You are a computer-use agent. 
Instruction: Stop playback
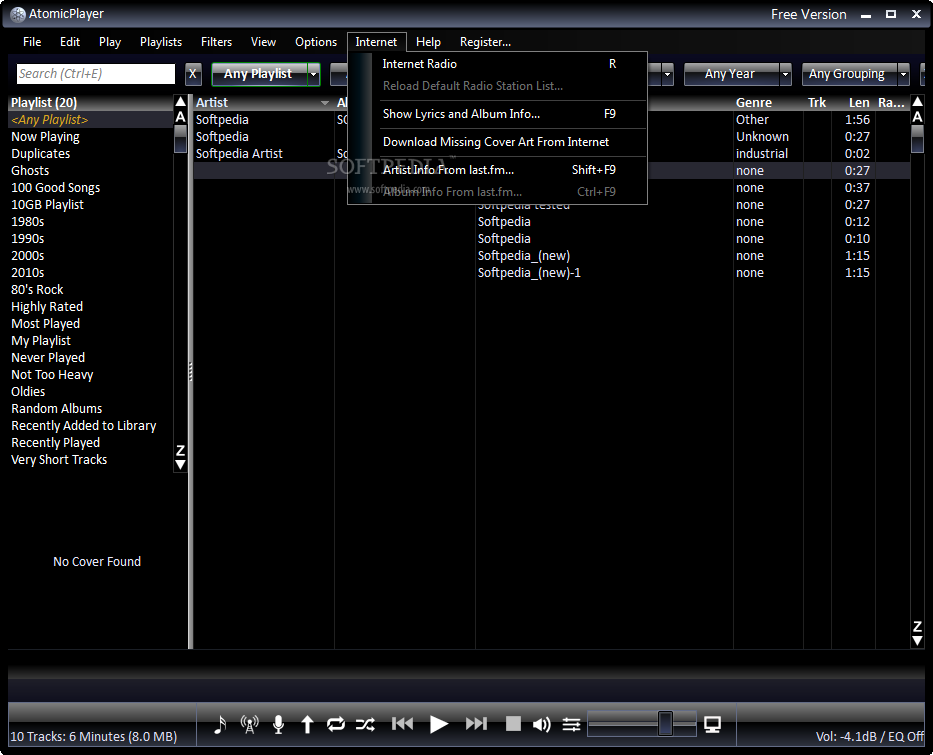513,723
